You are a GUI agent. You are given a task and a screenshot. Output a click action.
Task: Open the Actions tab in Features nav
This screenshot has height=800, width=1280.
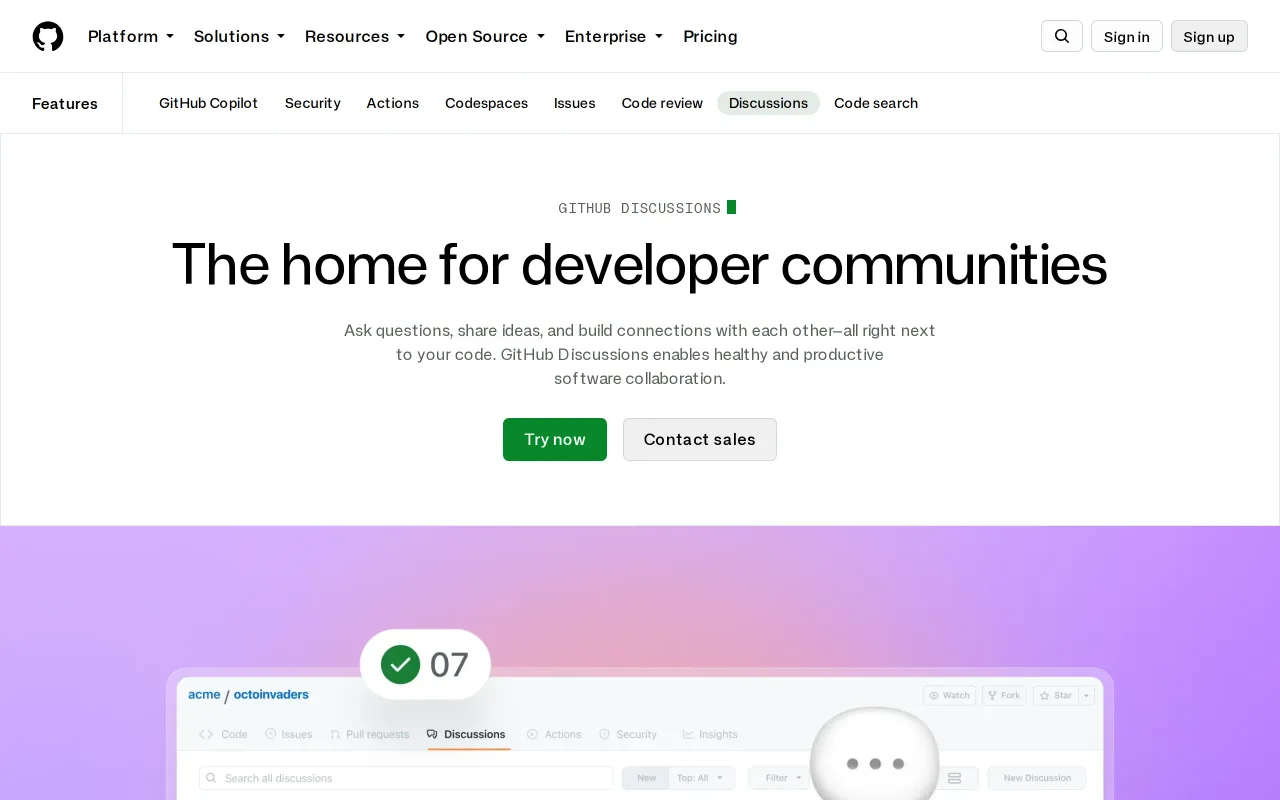[x=393, y=103]
